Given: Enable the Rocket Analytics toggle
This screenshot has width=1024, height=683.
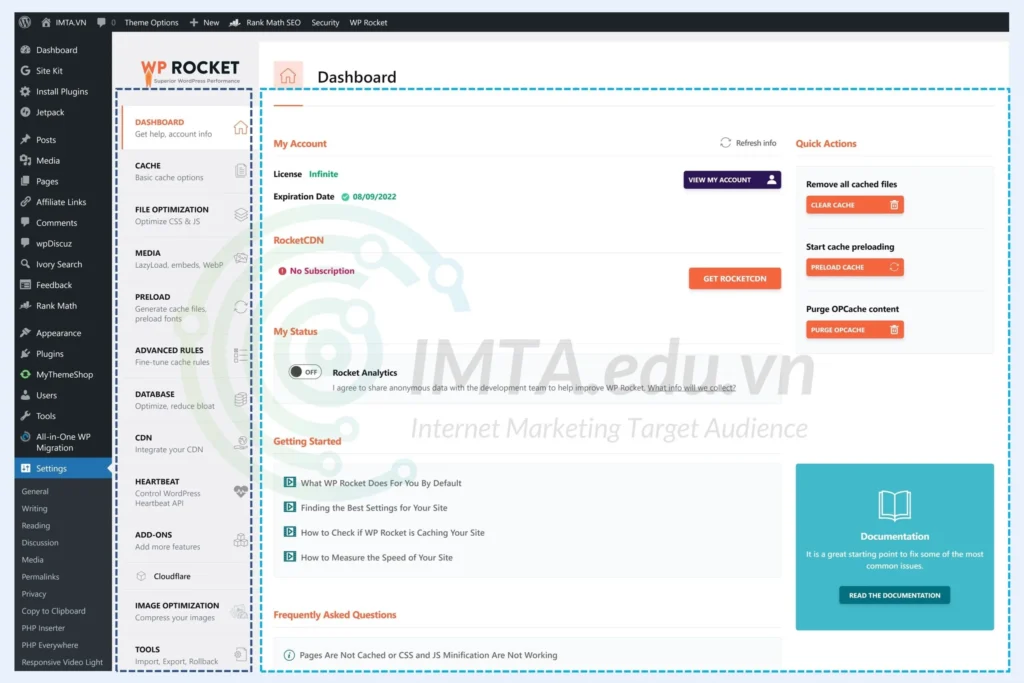Looking at the screenshot, I should coord(305,372).
